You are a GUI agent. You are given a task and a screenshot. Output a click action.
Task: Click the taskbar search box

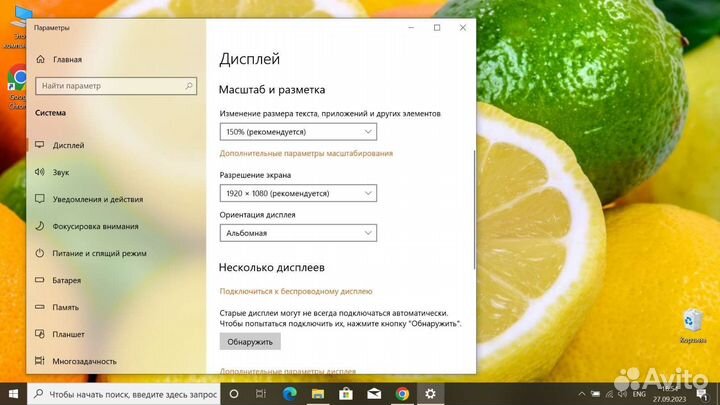[124, 394]
